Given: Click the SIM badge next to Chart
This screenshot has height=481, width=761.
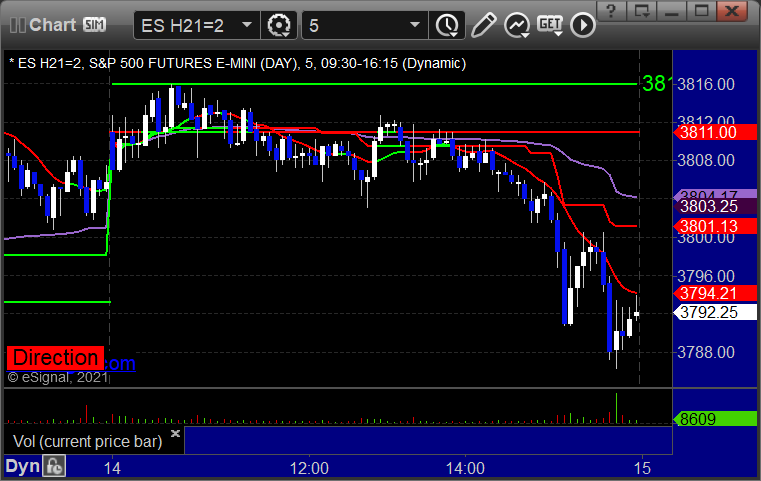Looking at the screenshot, I should click(x=94, y=24).
